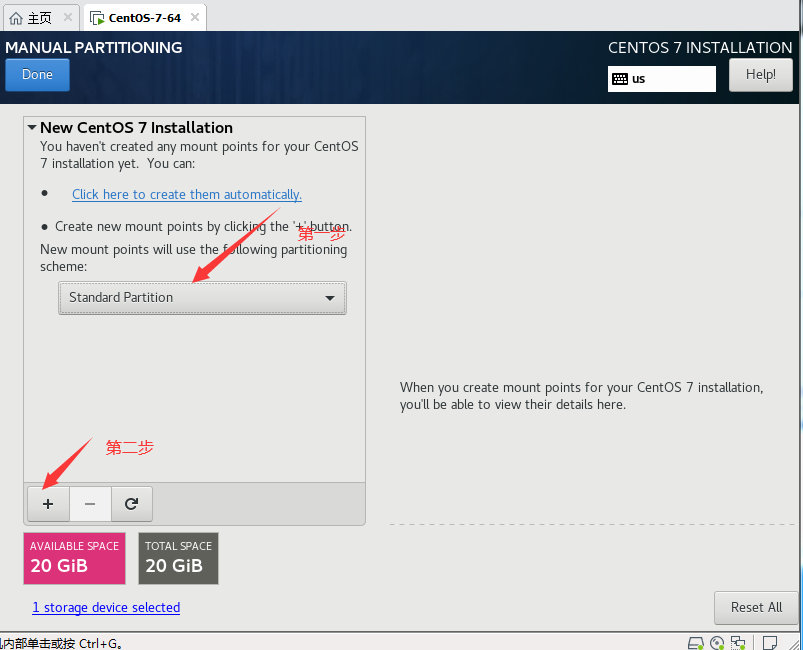
Task: Close the 主页 tab
Action: point(68,17)
